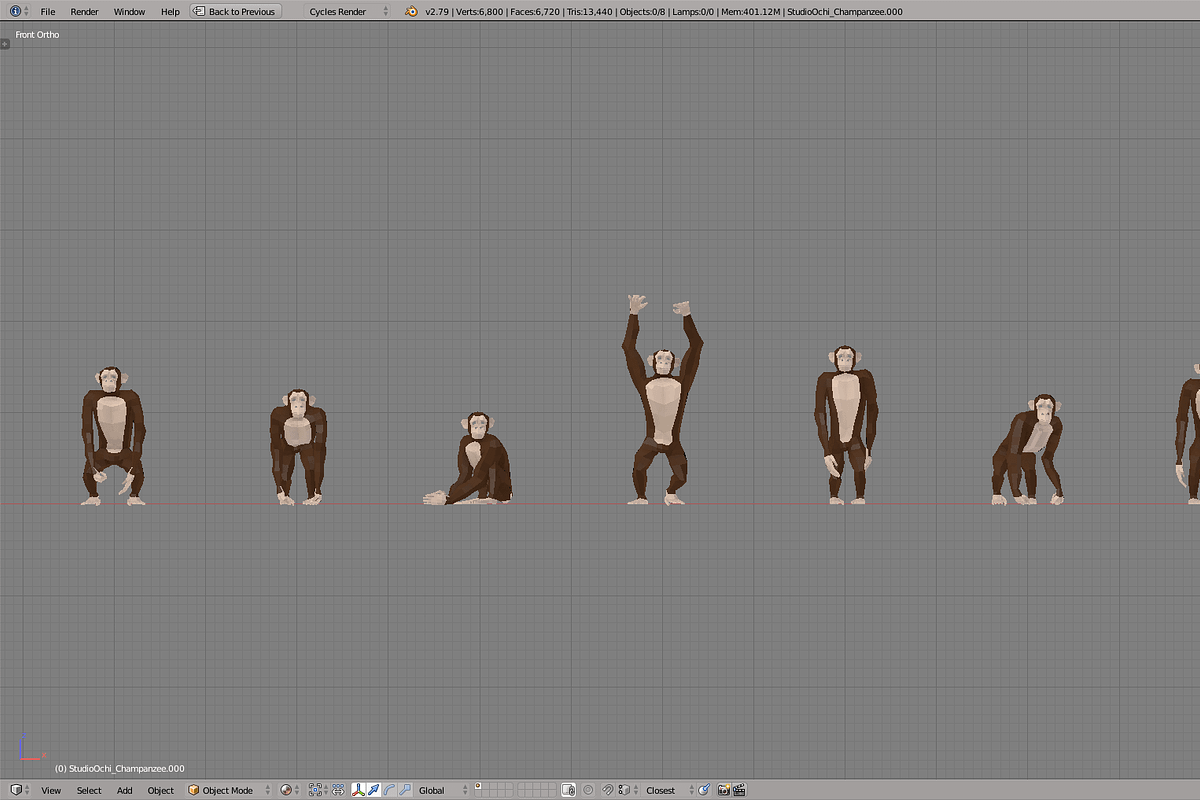Click the squatting chimpanzee on the far left
1200x800 pixels.
click(113, 436)
